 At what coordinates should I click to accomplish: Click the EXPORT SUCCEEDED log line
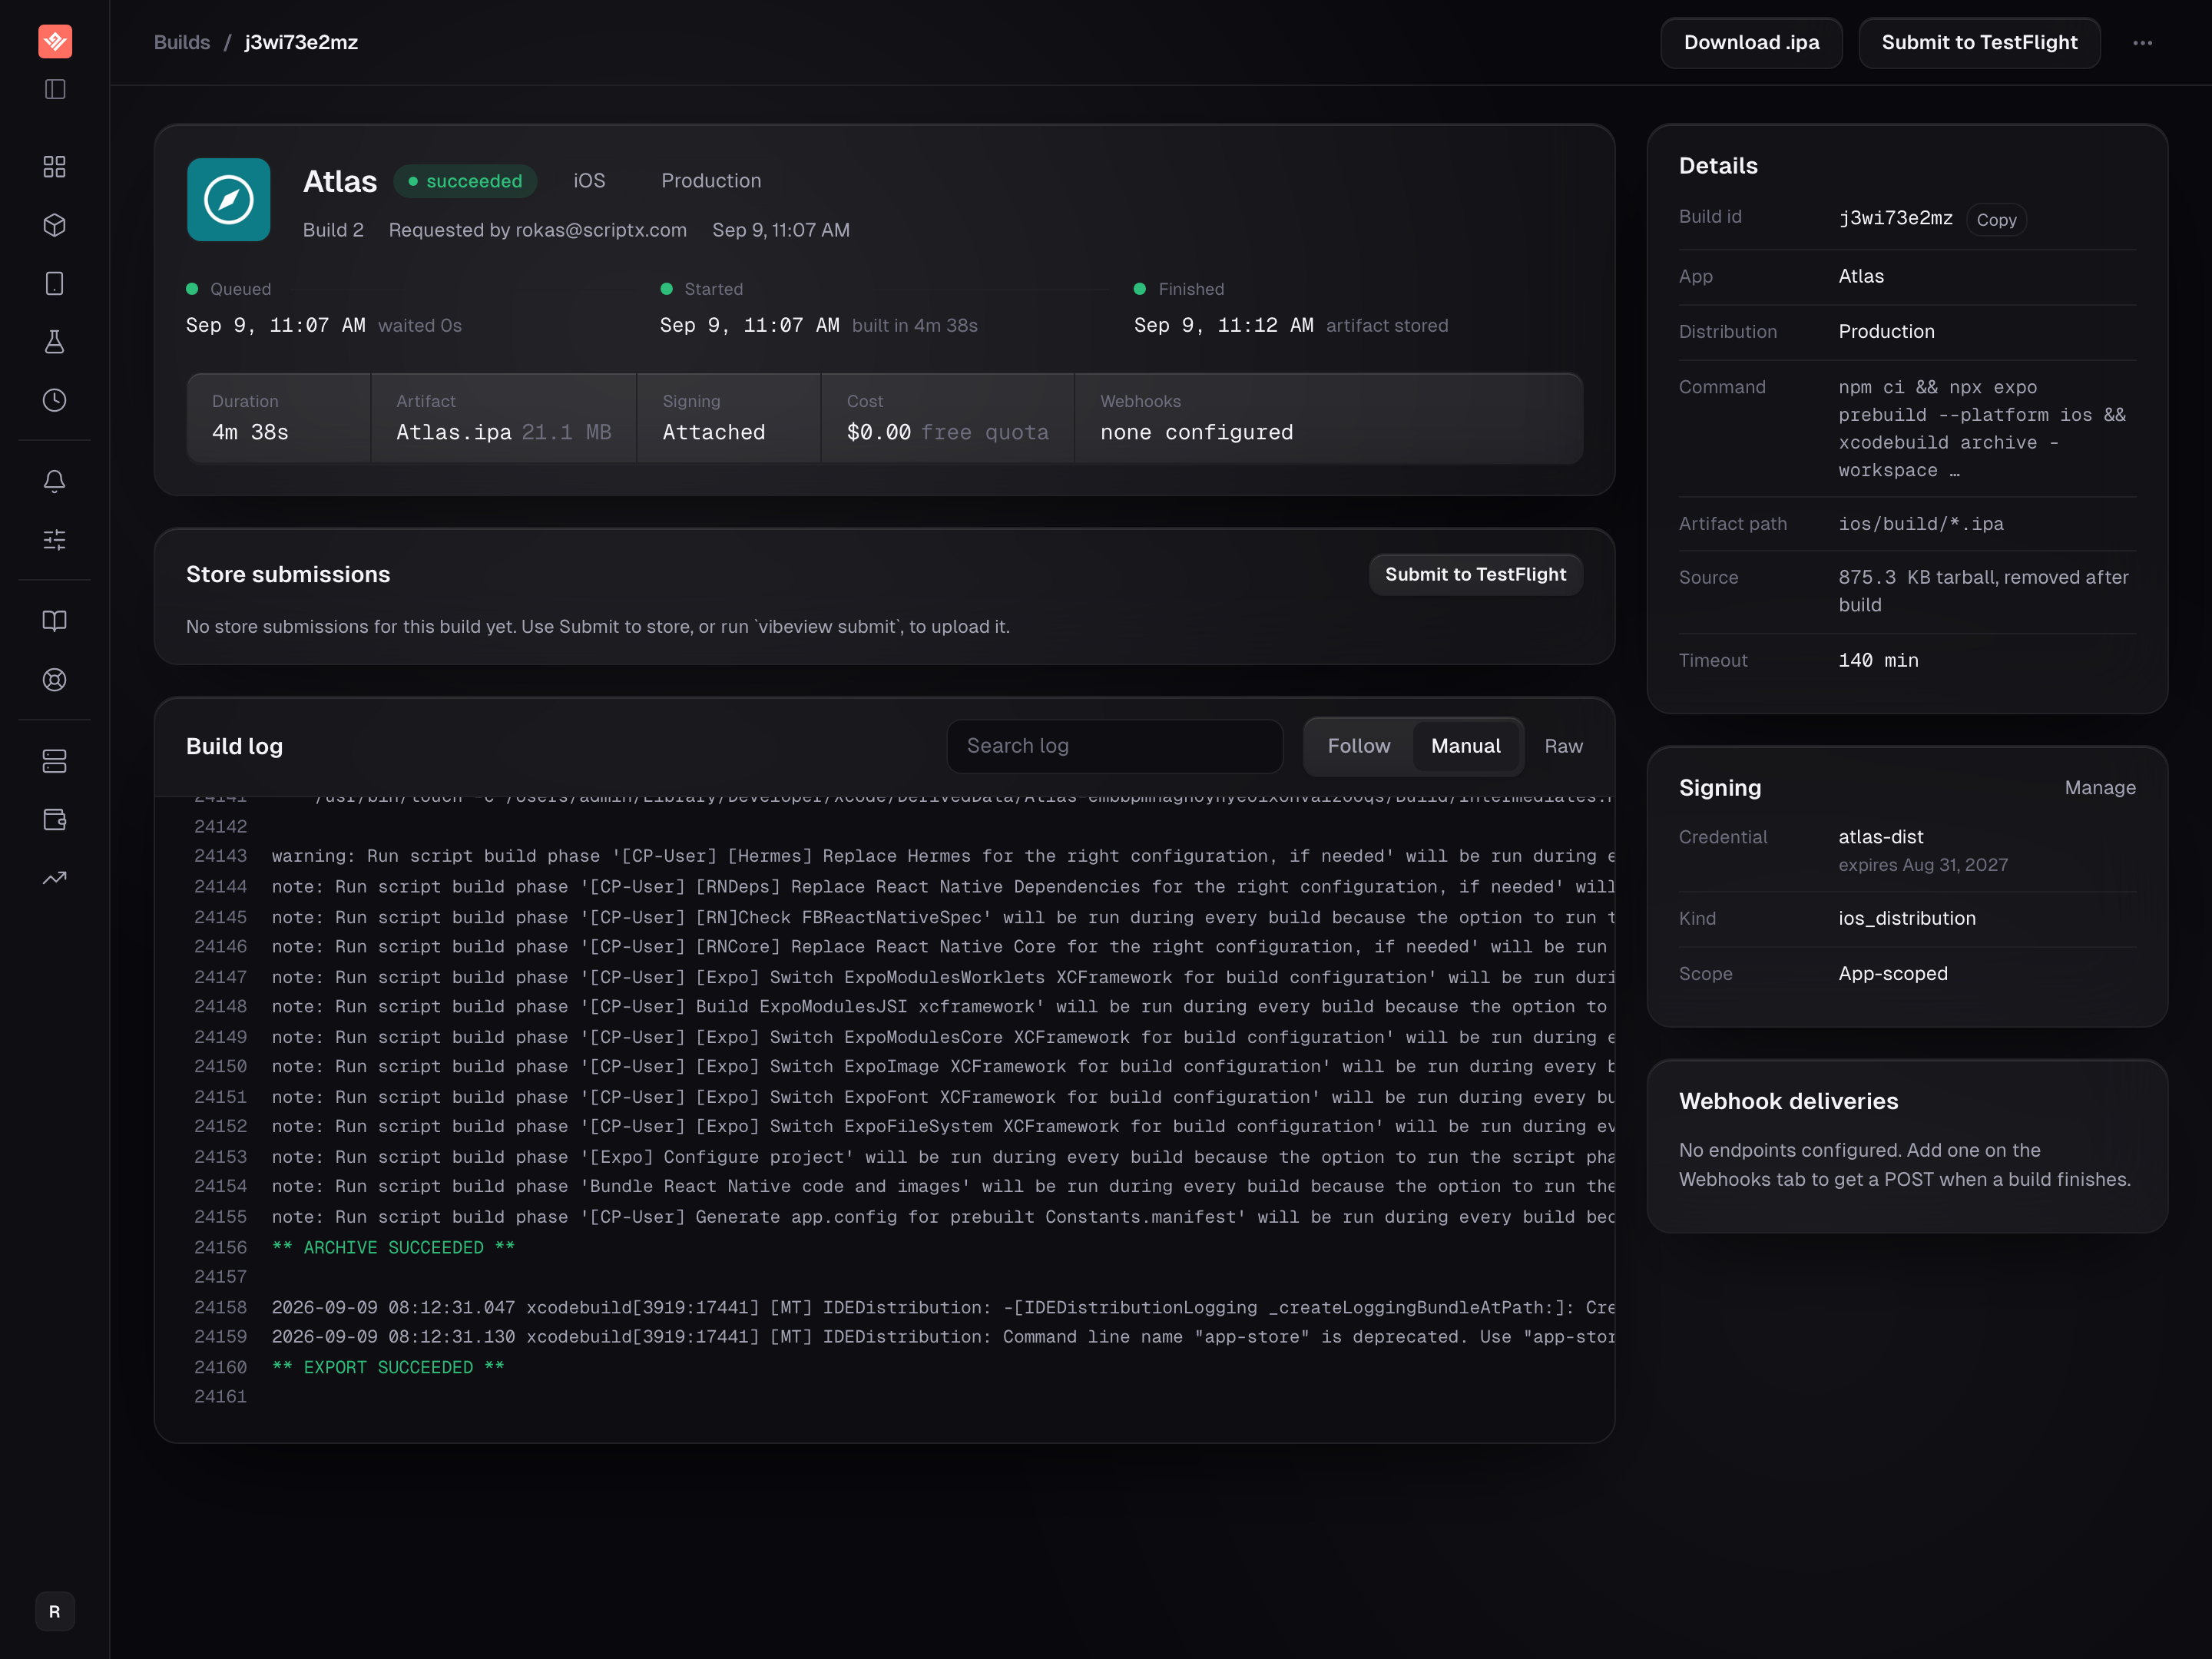(x=388, y=1367)
